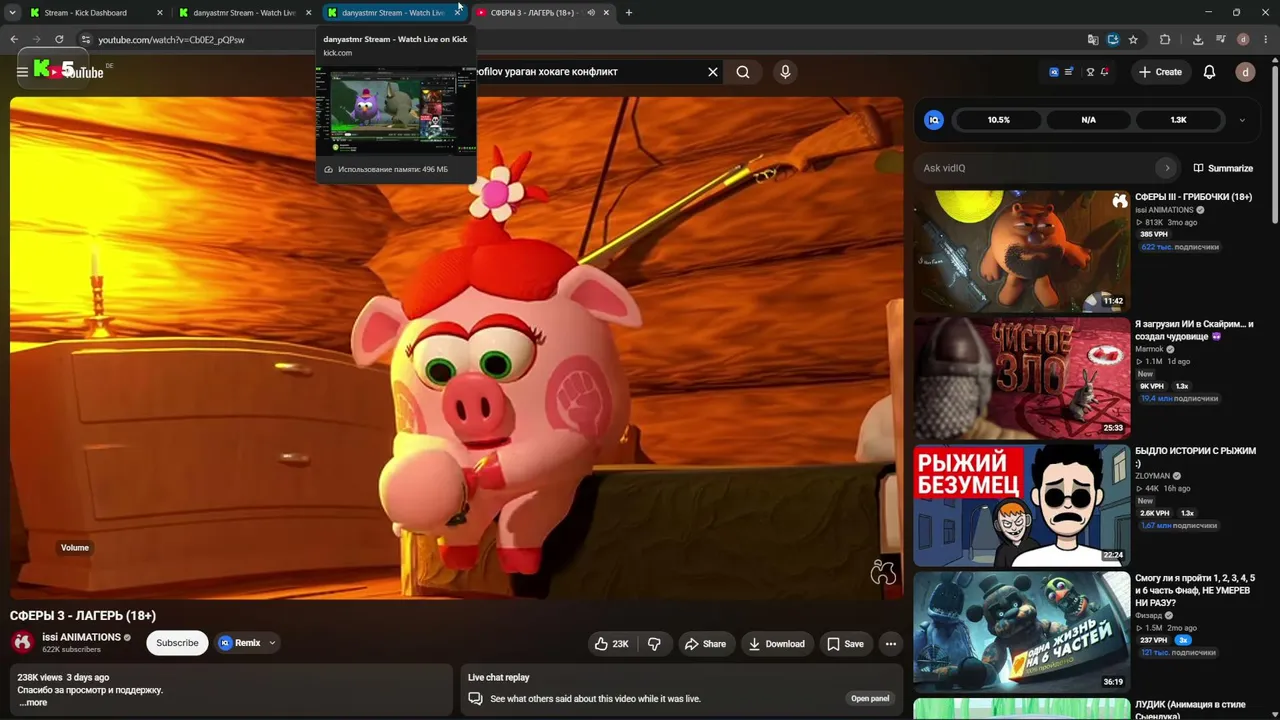
Task: Open the Chrome three-dot menu
Action: click(1265, 40)
